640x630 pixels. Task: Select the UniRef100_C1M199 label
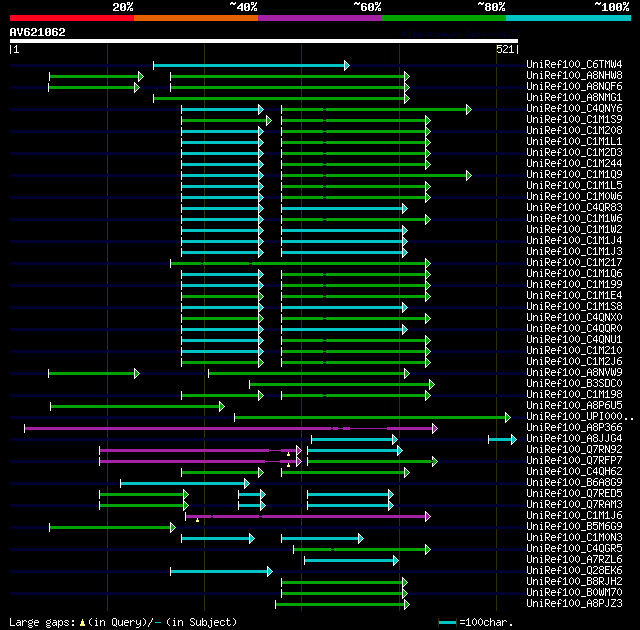tap(574, 285)
